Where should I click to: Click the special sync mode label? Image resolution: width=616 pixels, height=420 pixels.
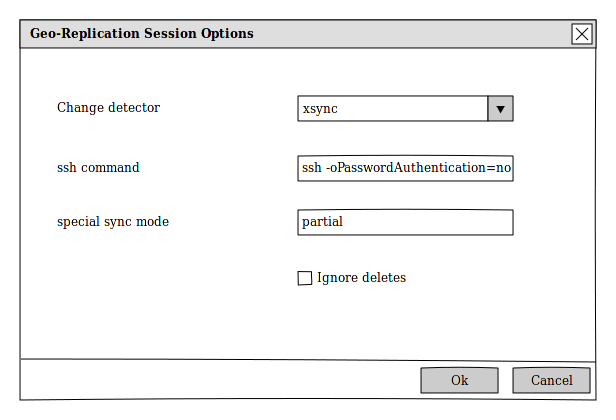(x=113, y=222)
